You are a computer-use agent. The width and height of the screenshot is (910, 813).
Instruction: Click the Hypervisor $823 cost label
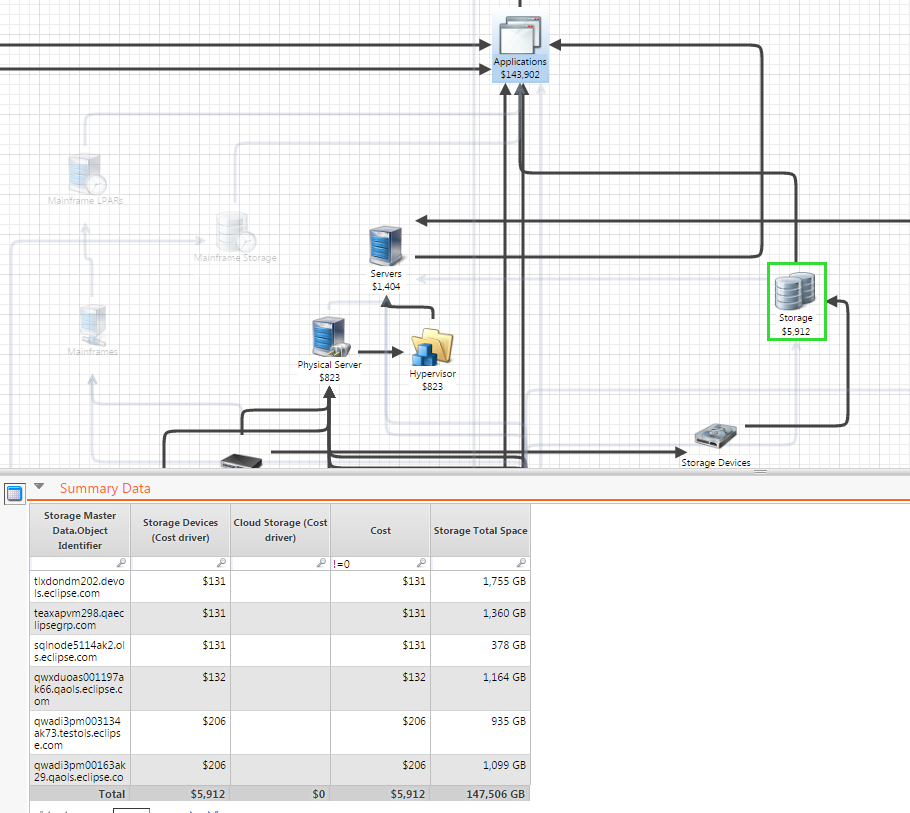[x=432, y=386]
